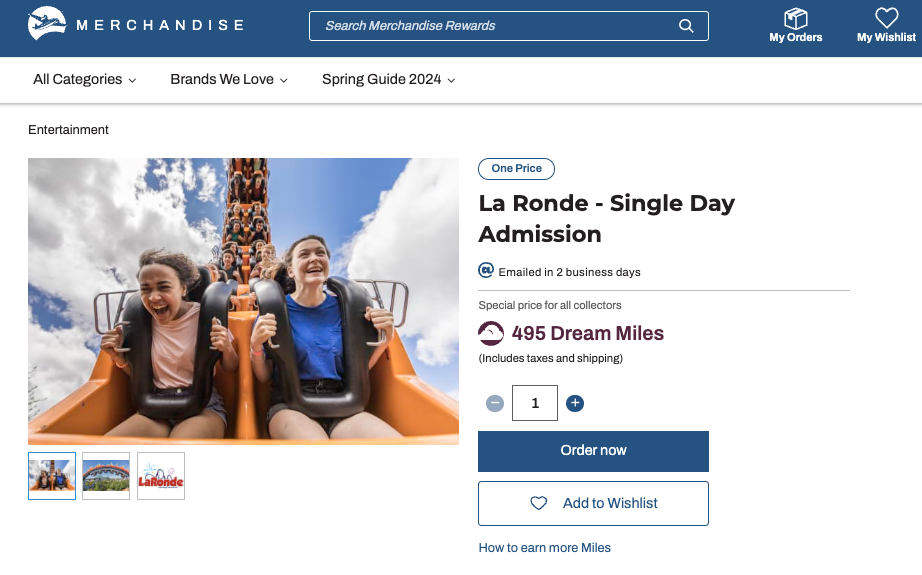Select the coaster track thumbnail
This screenshot has width=922, height=575.
click(x=106, y=476)
